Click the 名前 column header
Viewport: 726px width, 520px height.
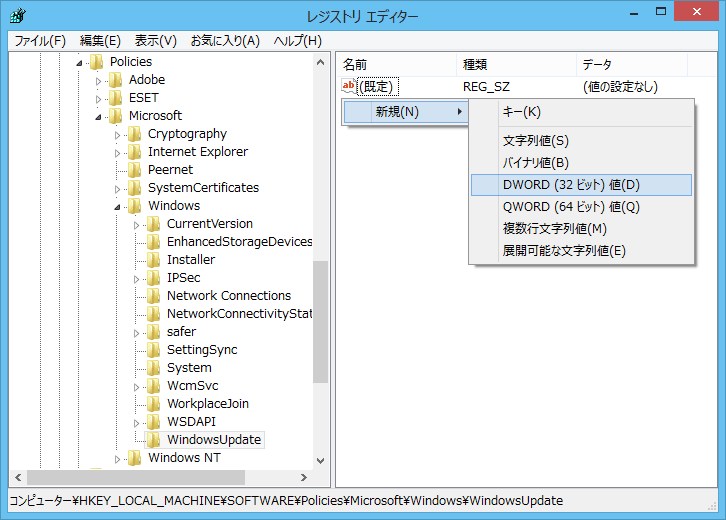click(x=397, y=64)
